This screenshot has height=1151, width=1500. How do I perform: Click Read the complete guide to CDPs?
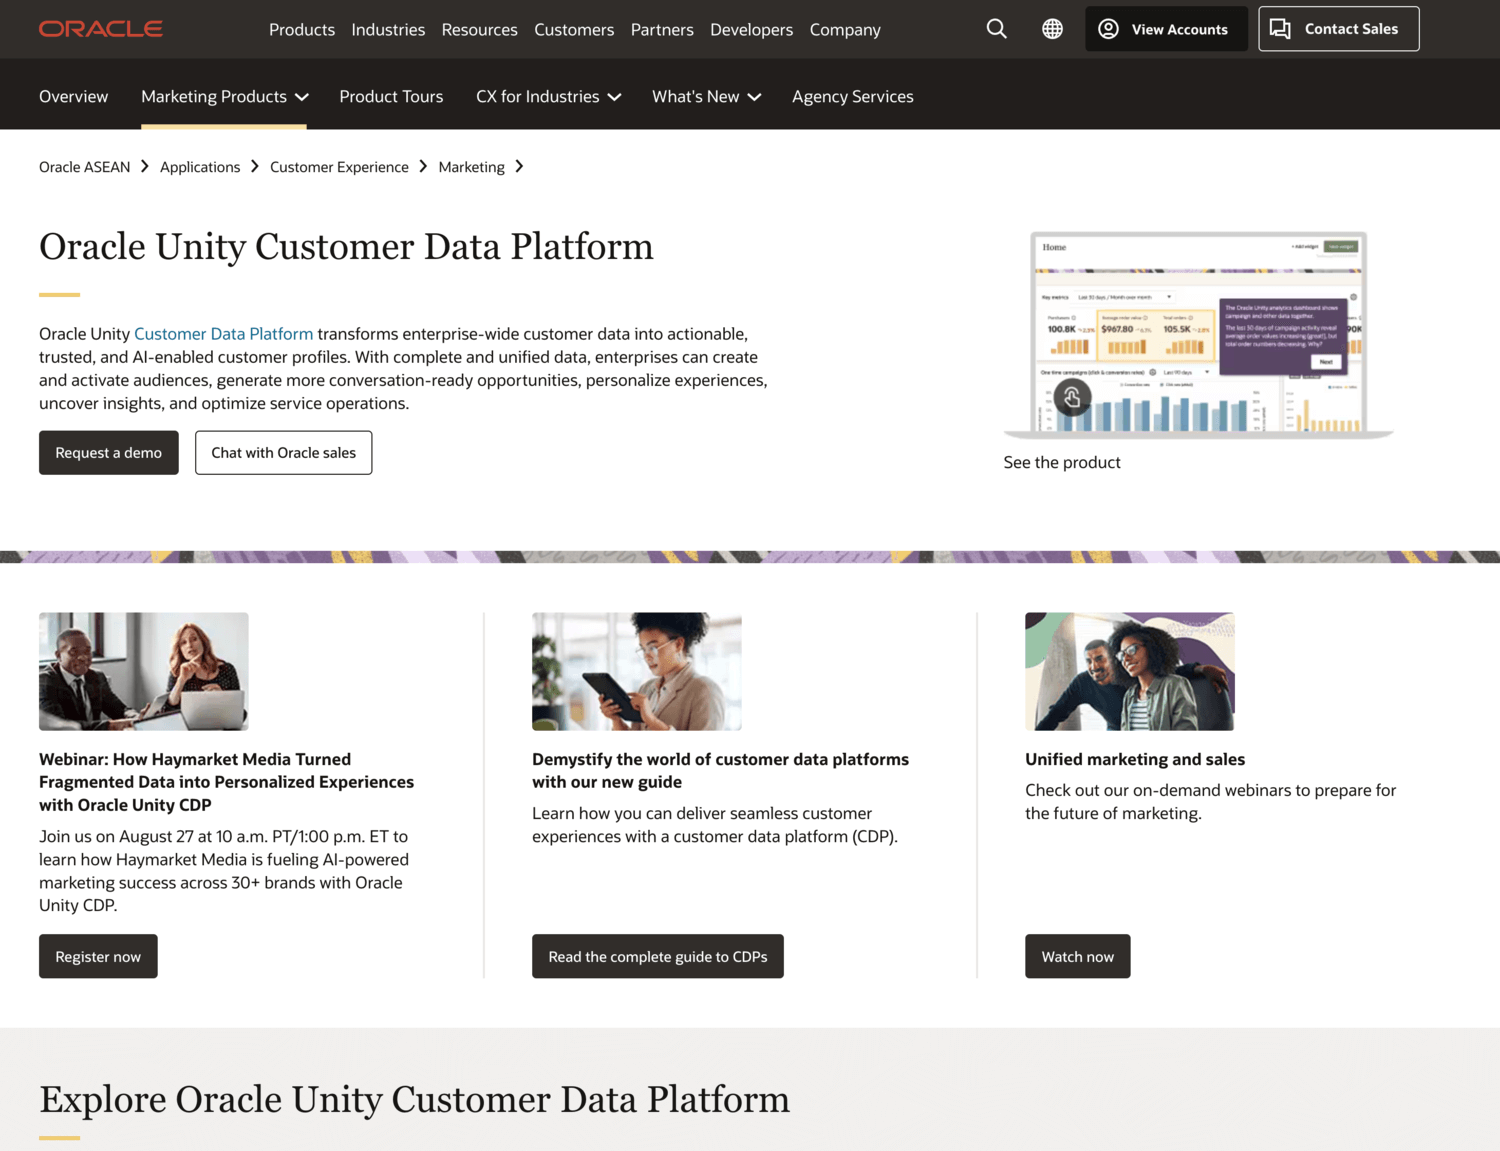tap(657, 956)
